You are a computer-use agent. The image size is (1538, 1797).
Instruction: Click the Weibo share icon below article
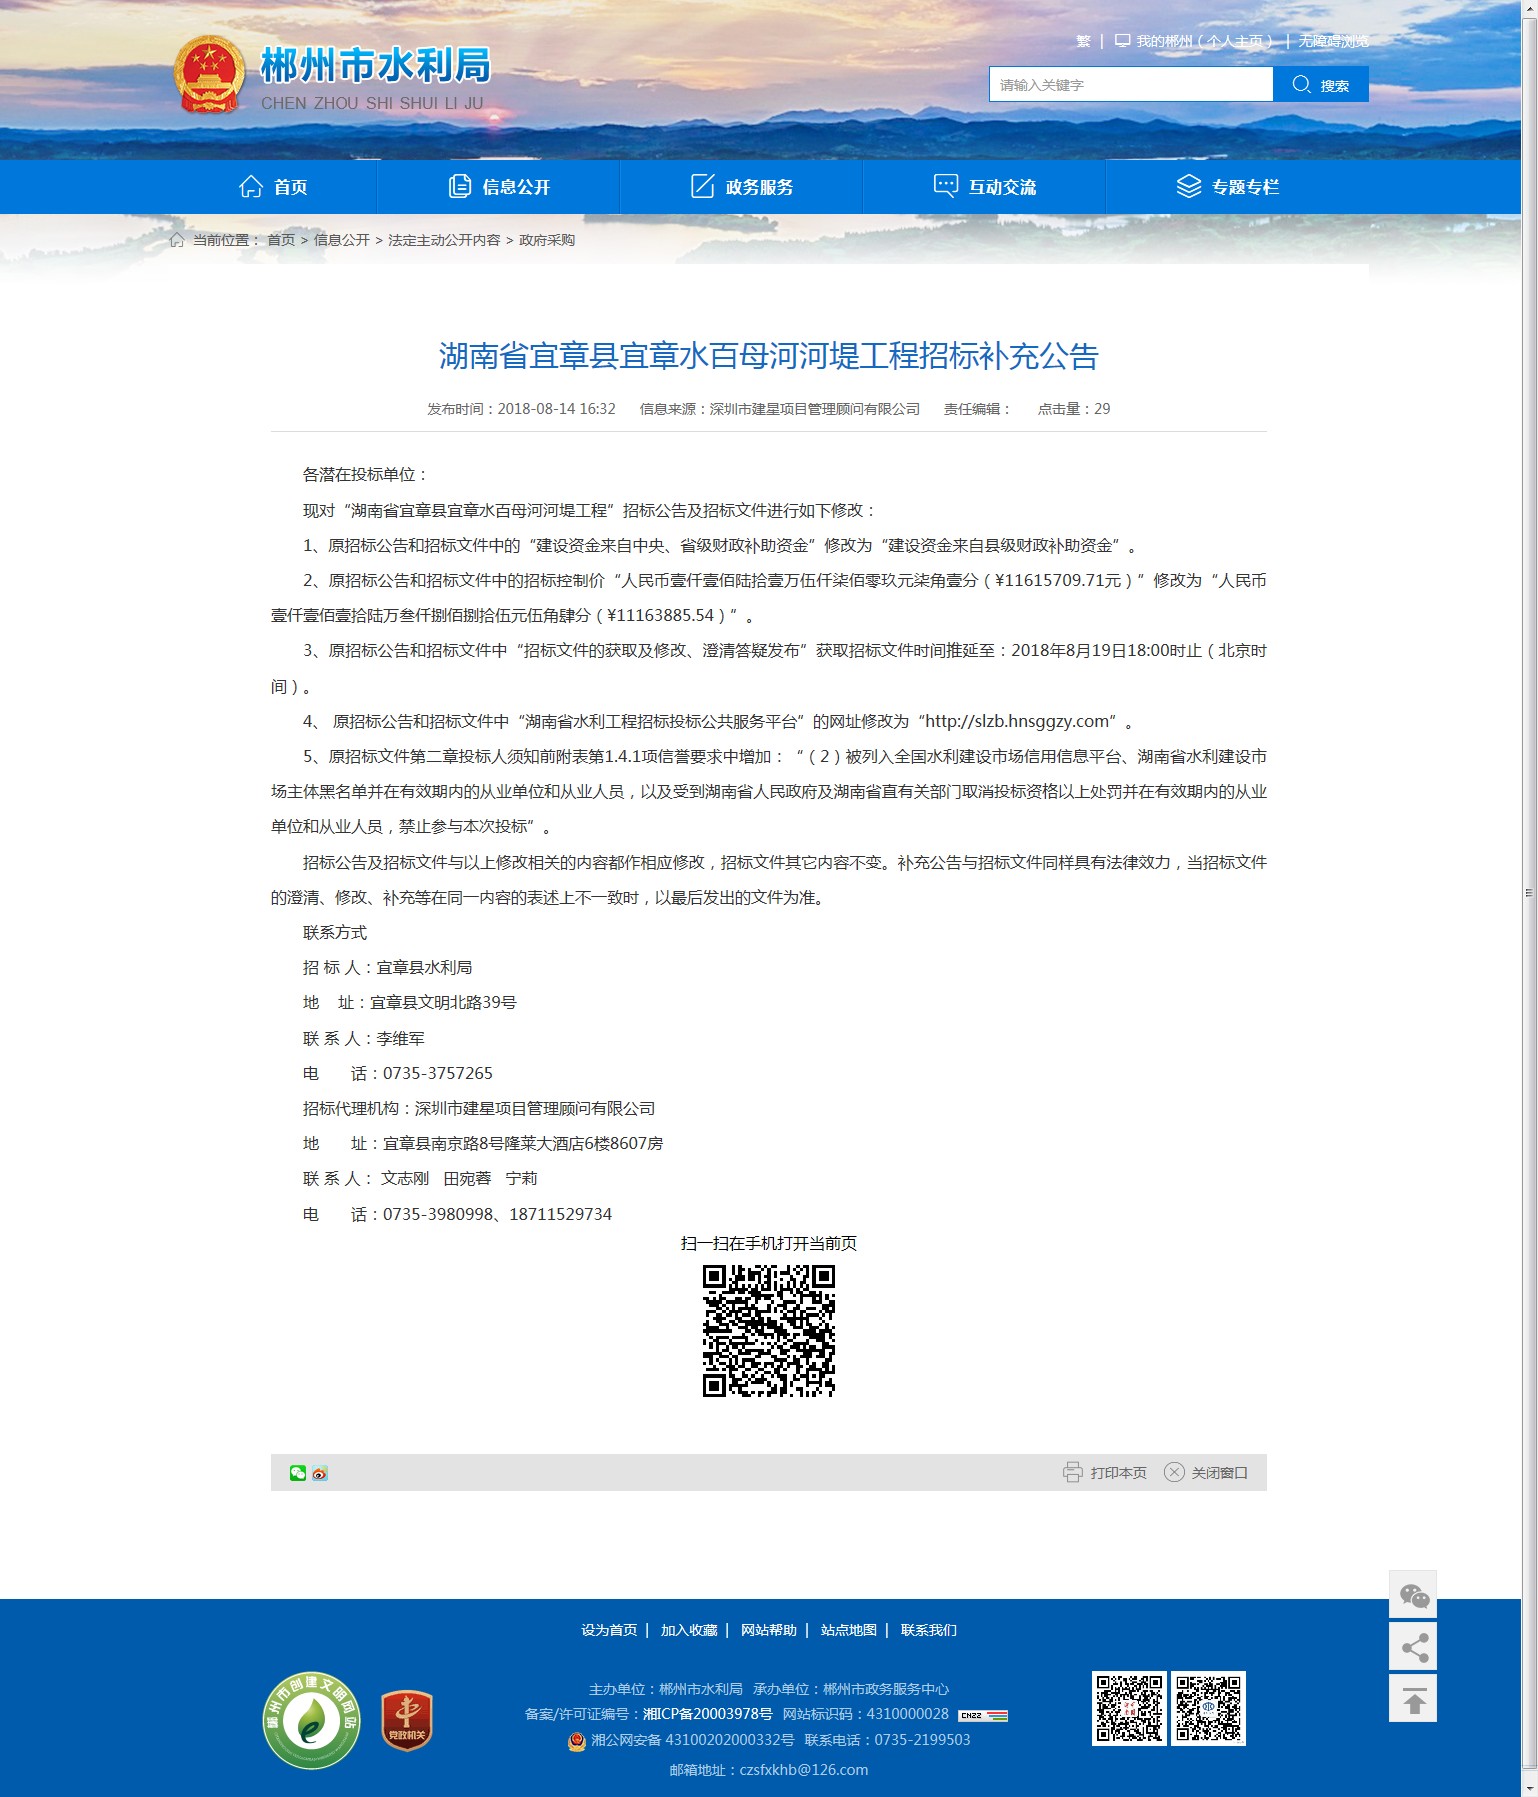pos(320,1473)
